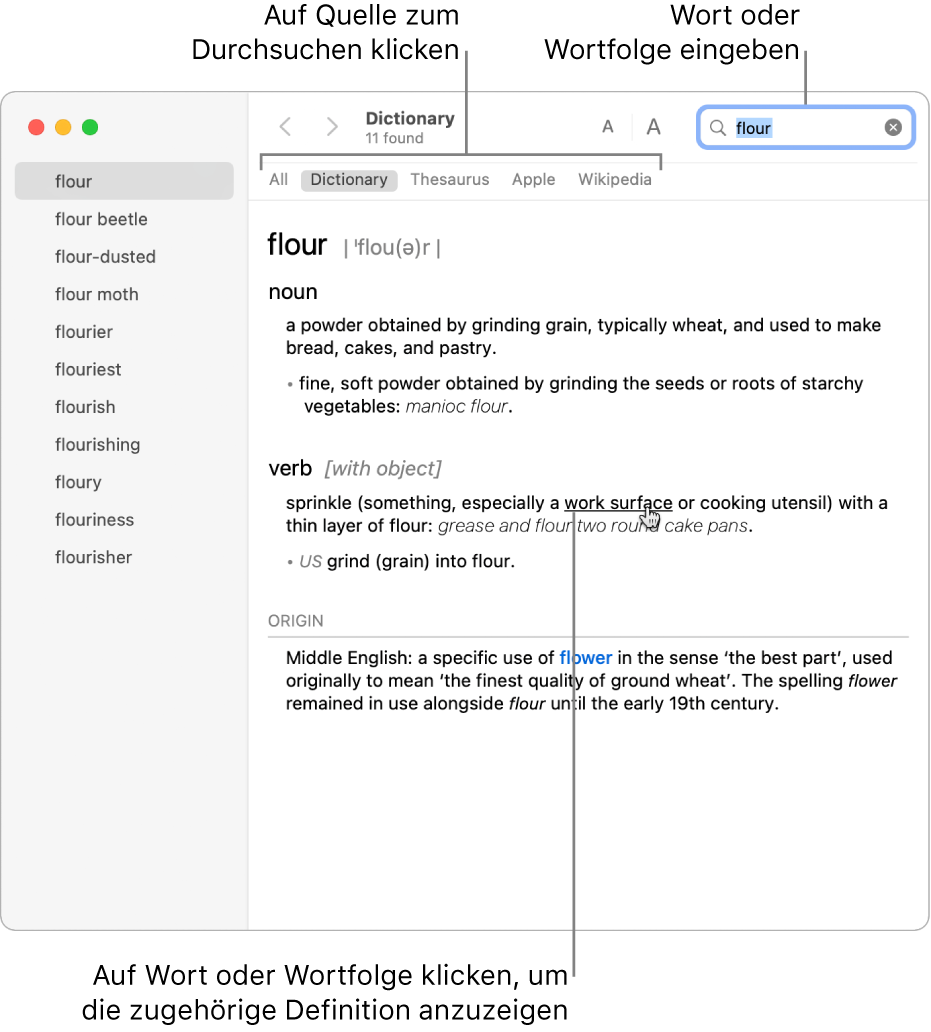Open the 'flourish' sidebar entry

(124, 407)
